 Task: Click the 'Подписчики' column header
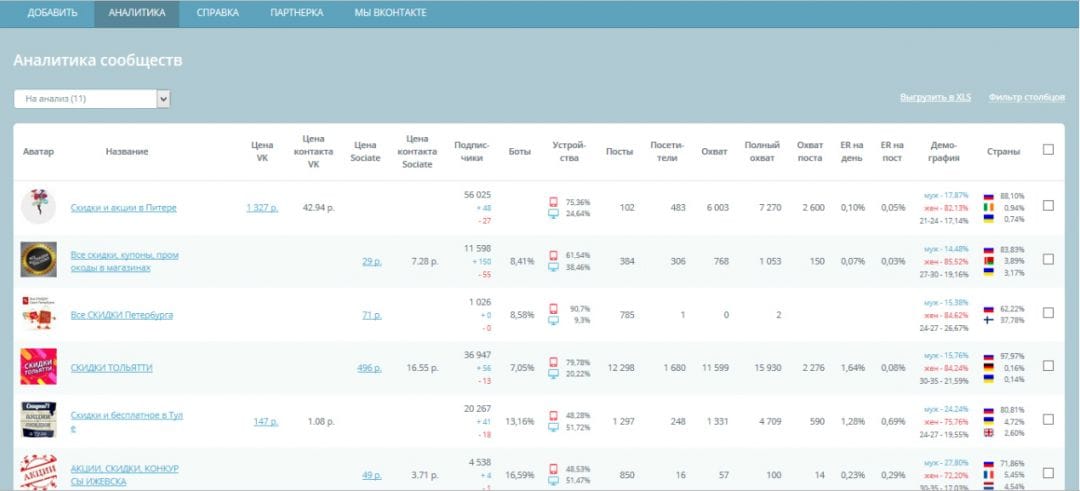pyautogui.click(x=472, y=152)
